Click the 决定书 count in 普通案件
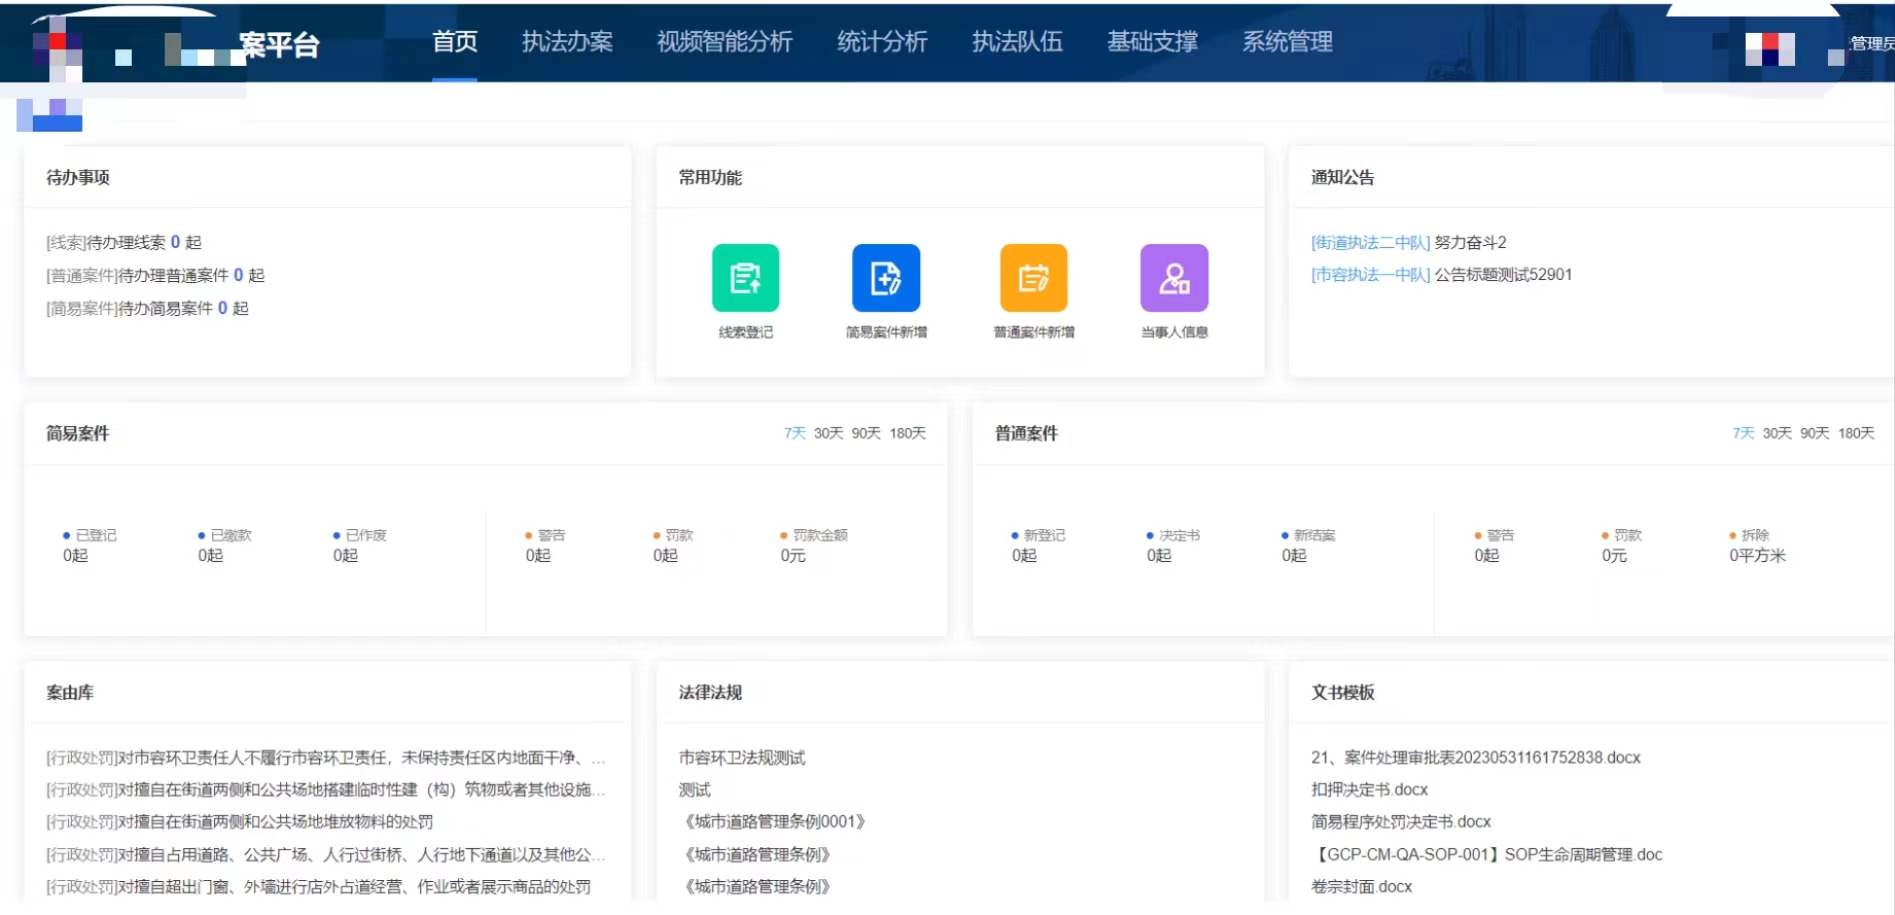The width and height of the screenshot is (1895, 915). coord(1160,556)
